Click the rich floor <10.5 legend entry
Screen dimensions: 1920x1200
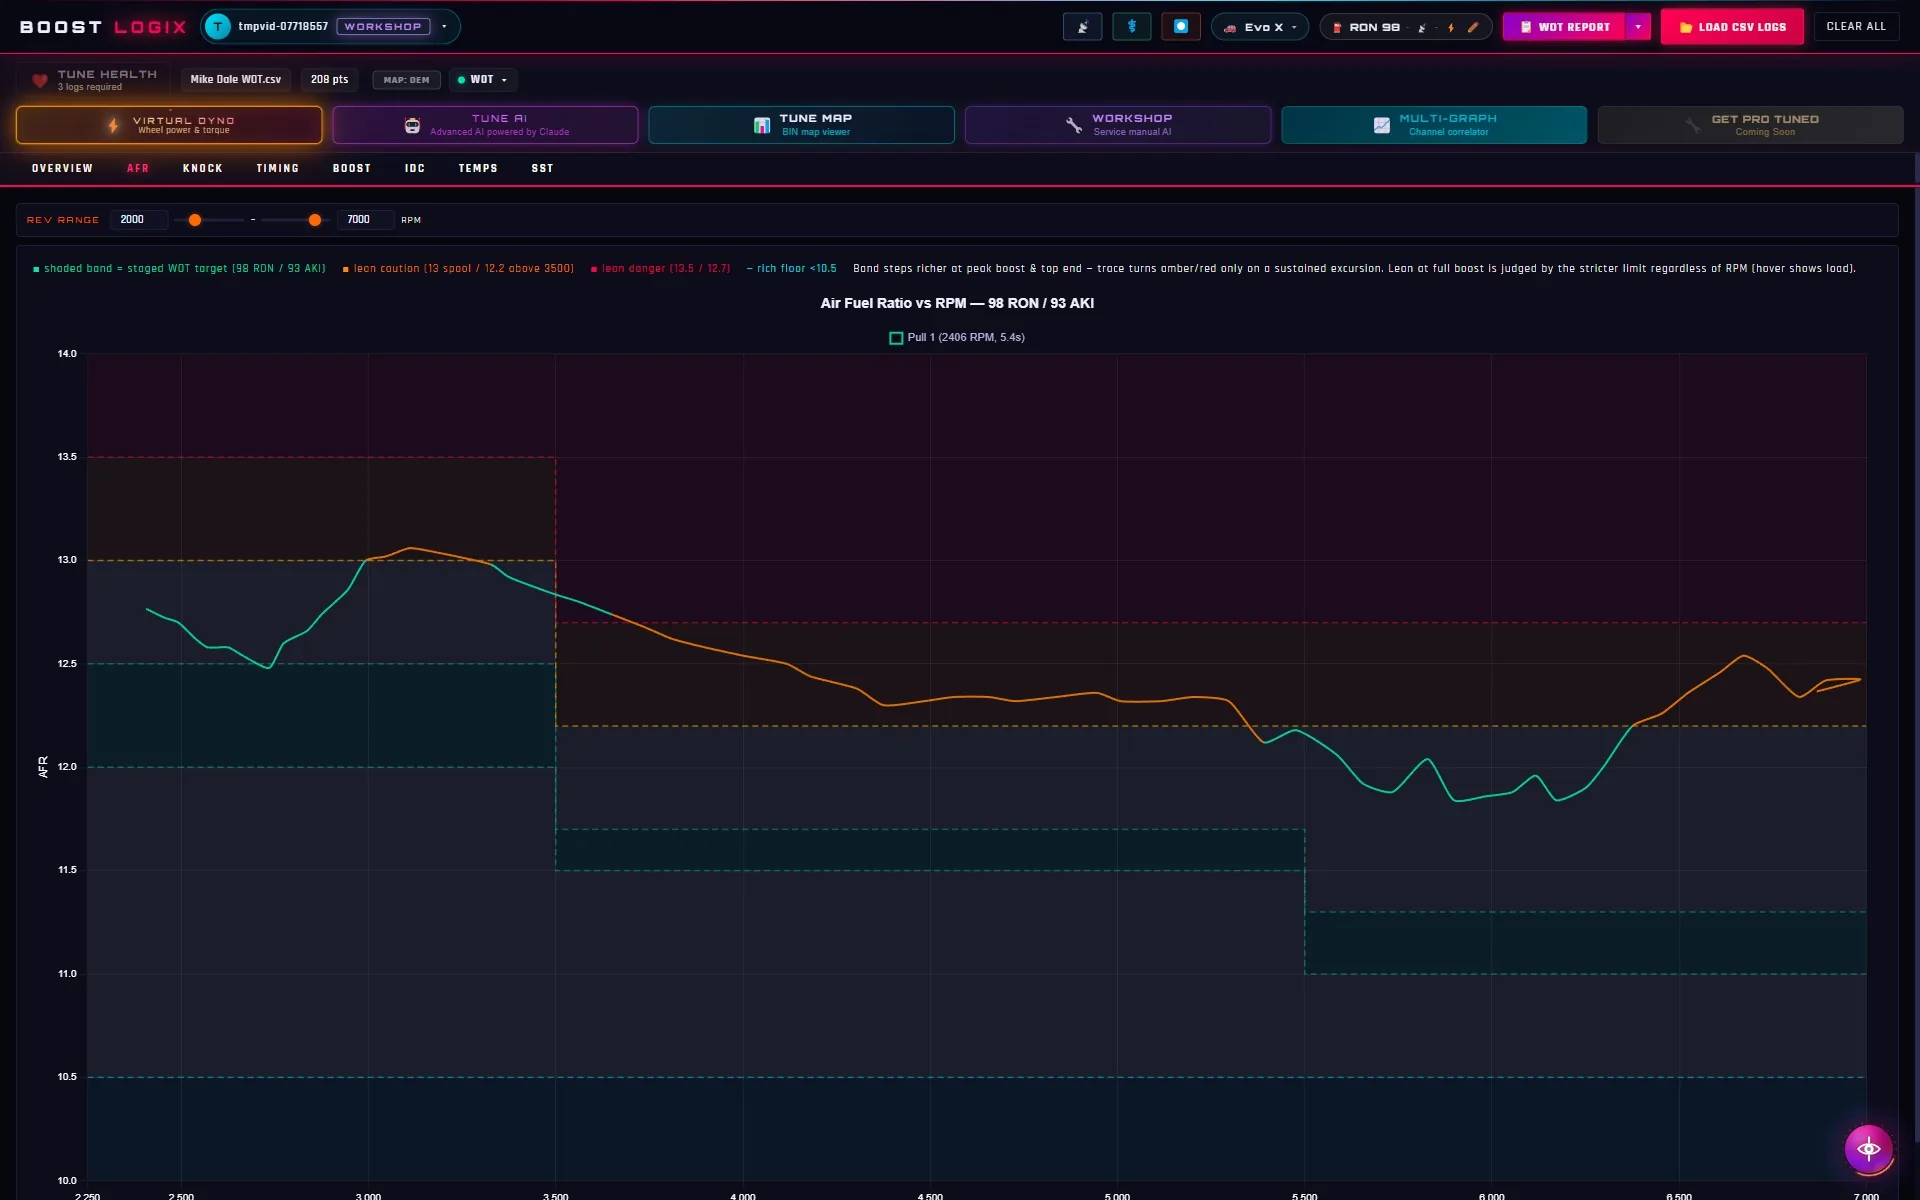click(x=791, y=269)
